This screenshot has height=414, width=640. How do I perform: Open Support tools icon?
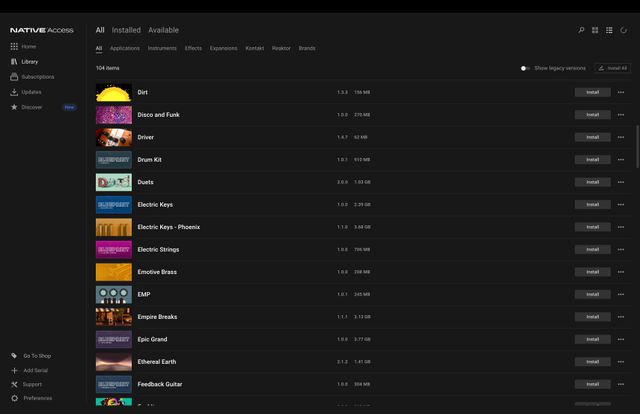tap(14, 384)
